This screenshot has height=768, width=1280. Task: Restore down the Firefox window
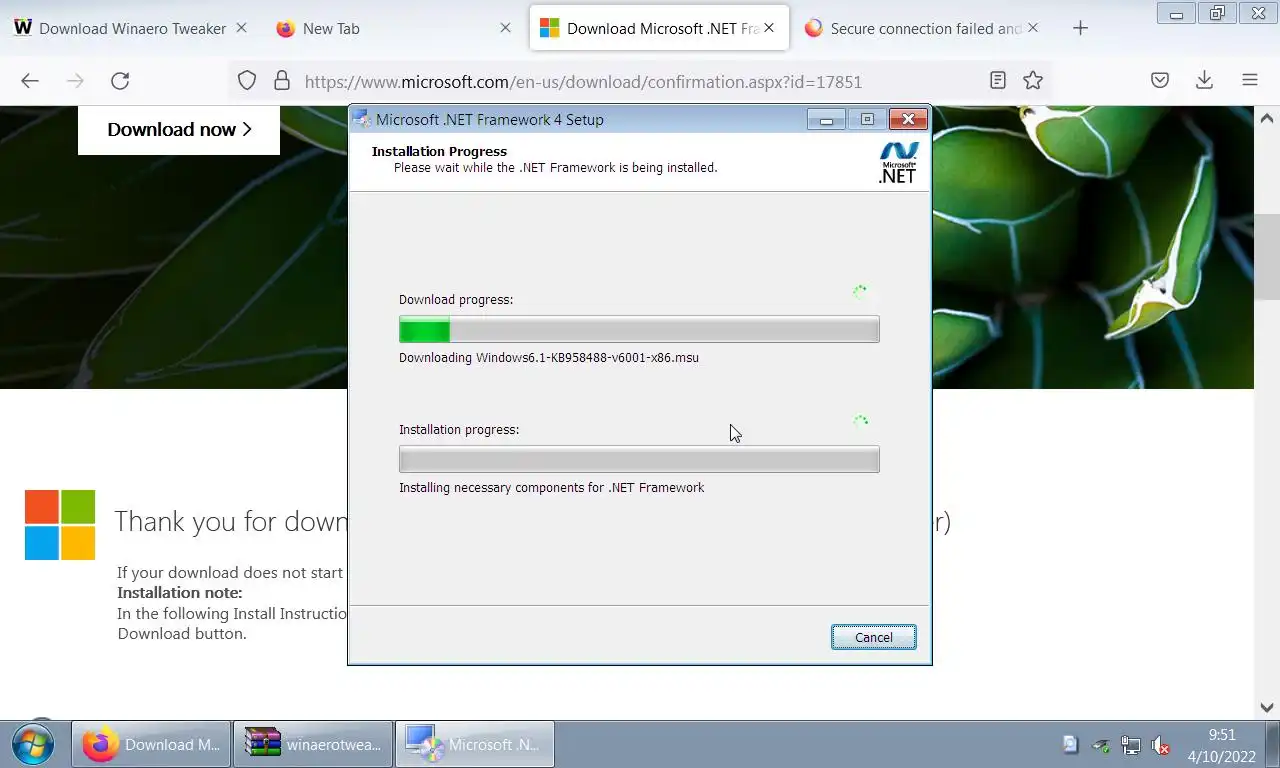pos(1216,13)
